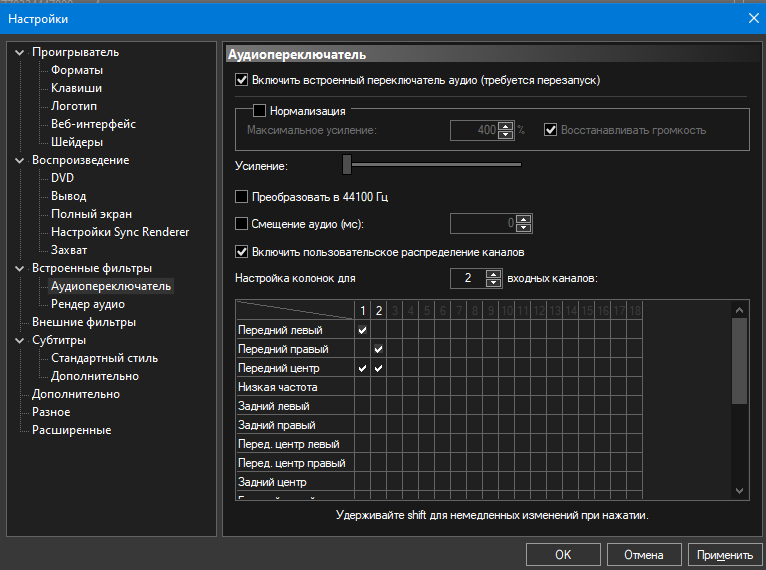Go to Веб-интерфейс settings
This screenshot has height=570, width=766.
click(93, 124)
